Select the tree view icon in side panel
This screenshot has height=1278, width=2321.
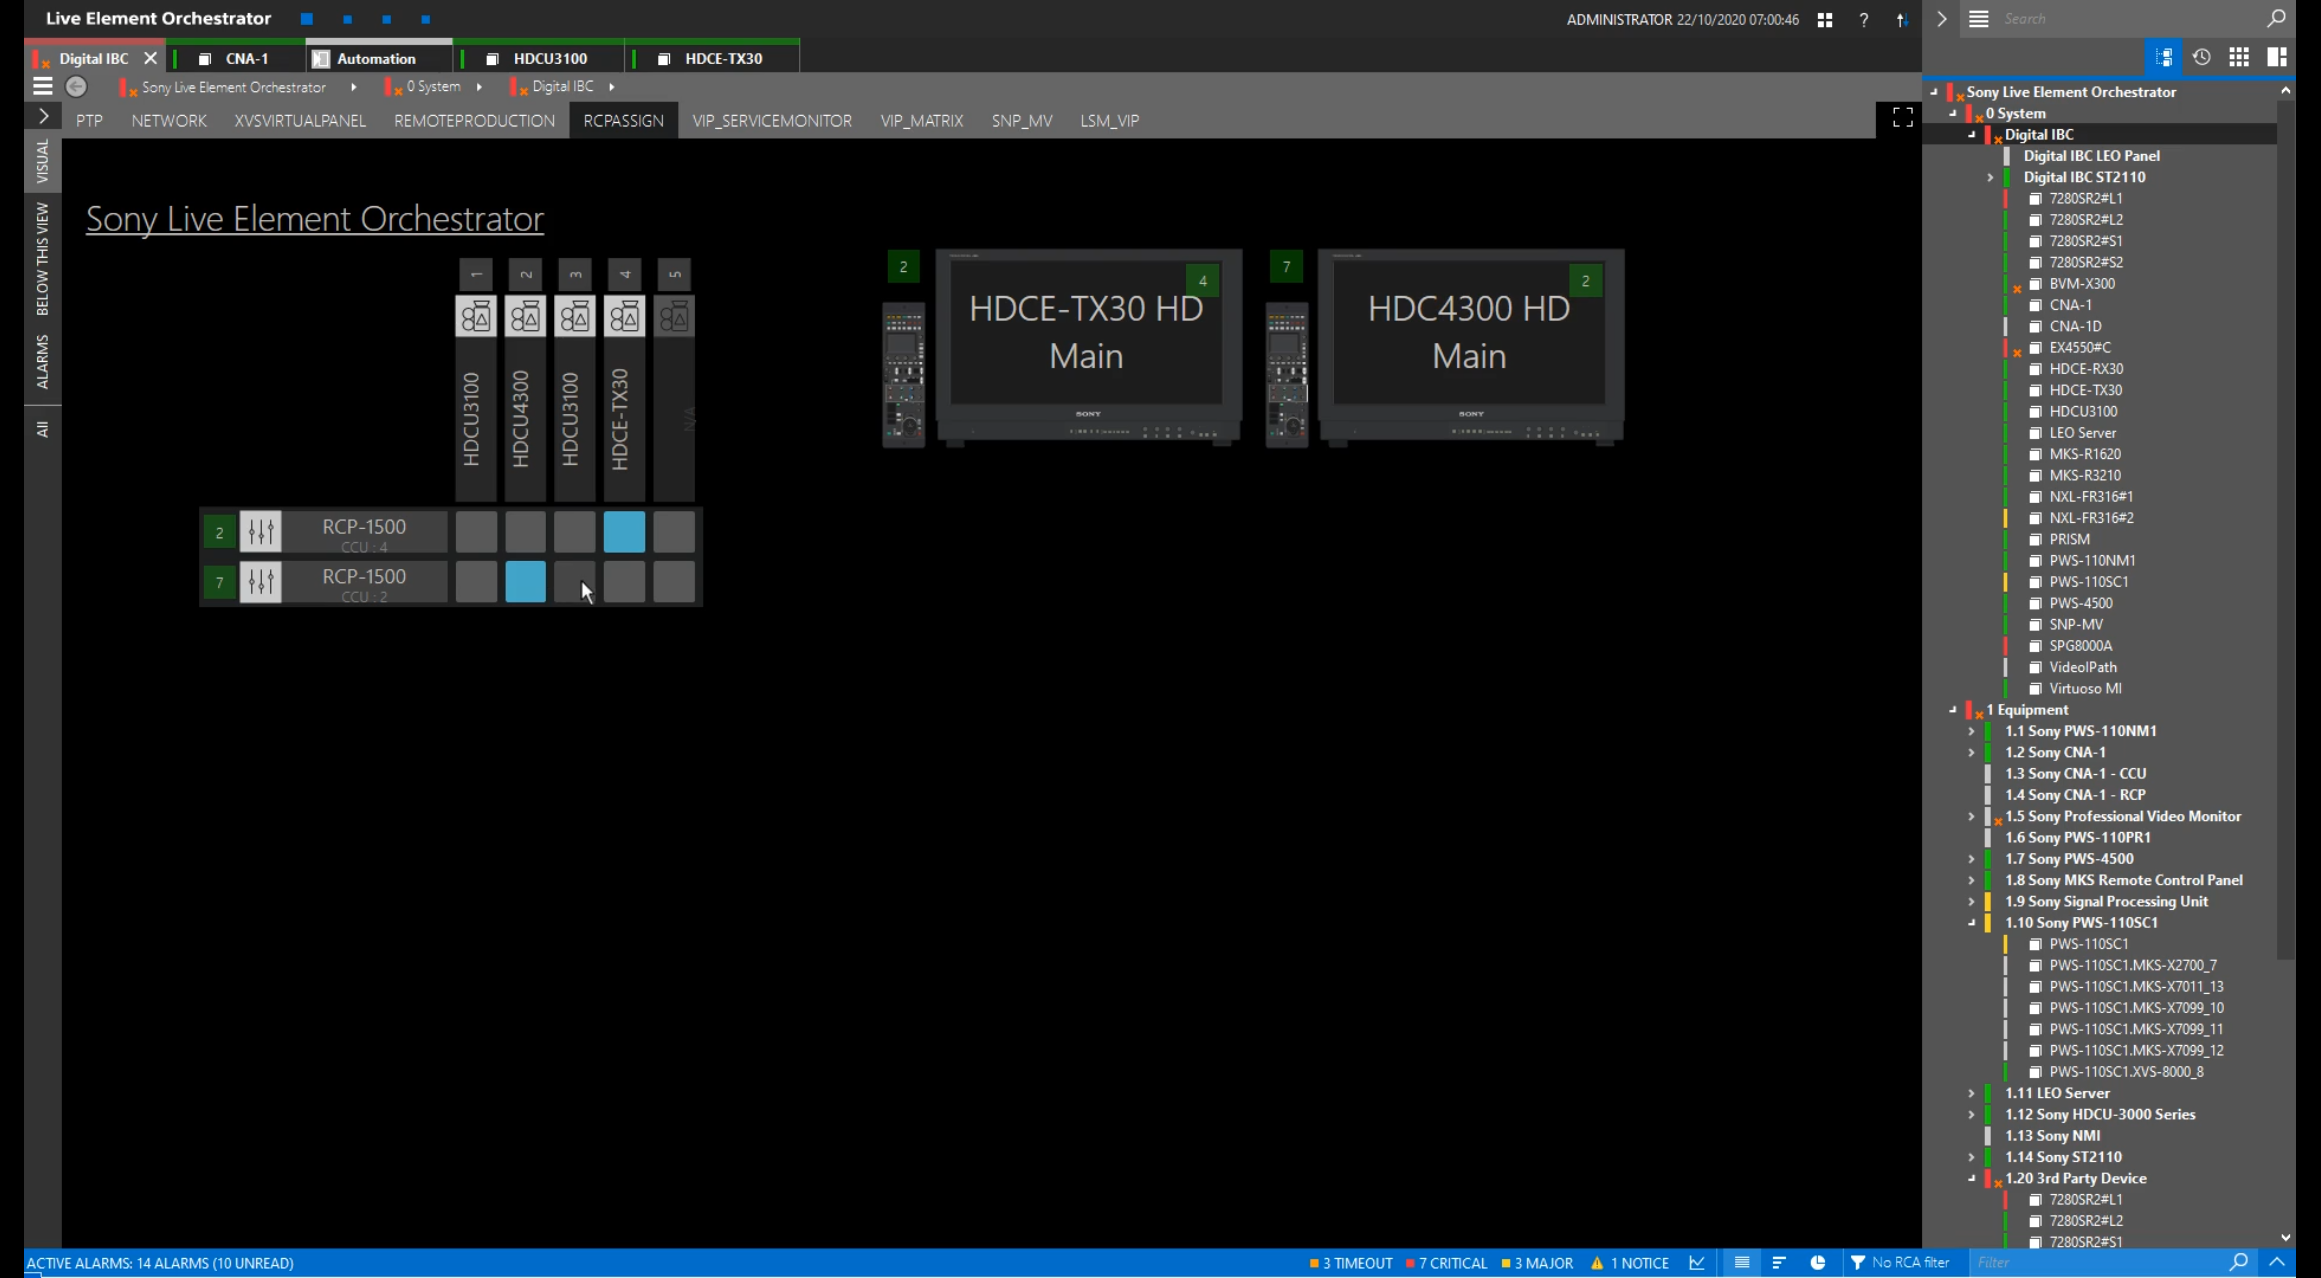coord(2164,57)
